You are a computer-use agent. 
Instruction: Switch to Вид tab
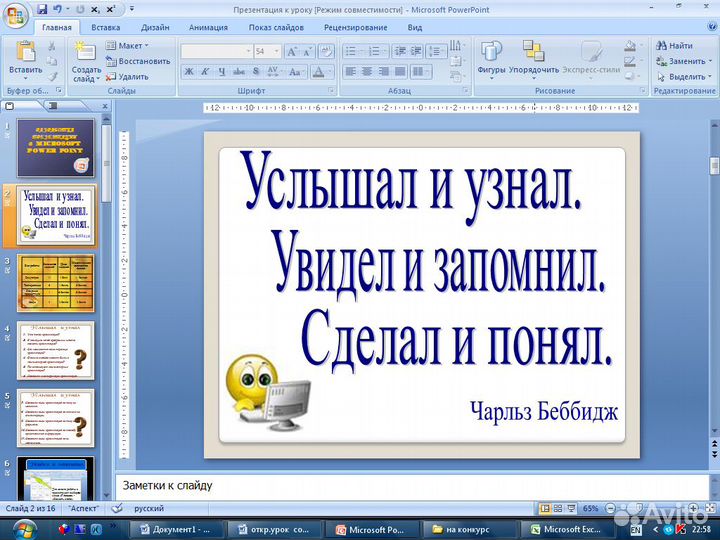click(x=415, y=28)
